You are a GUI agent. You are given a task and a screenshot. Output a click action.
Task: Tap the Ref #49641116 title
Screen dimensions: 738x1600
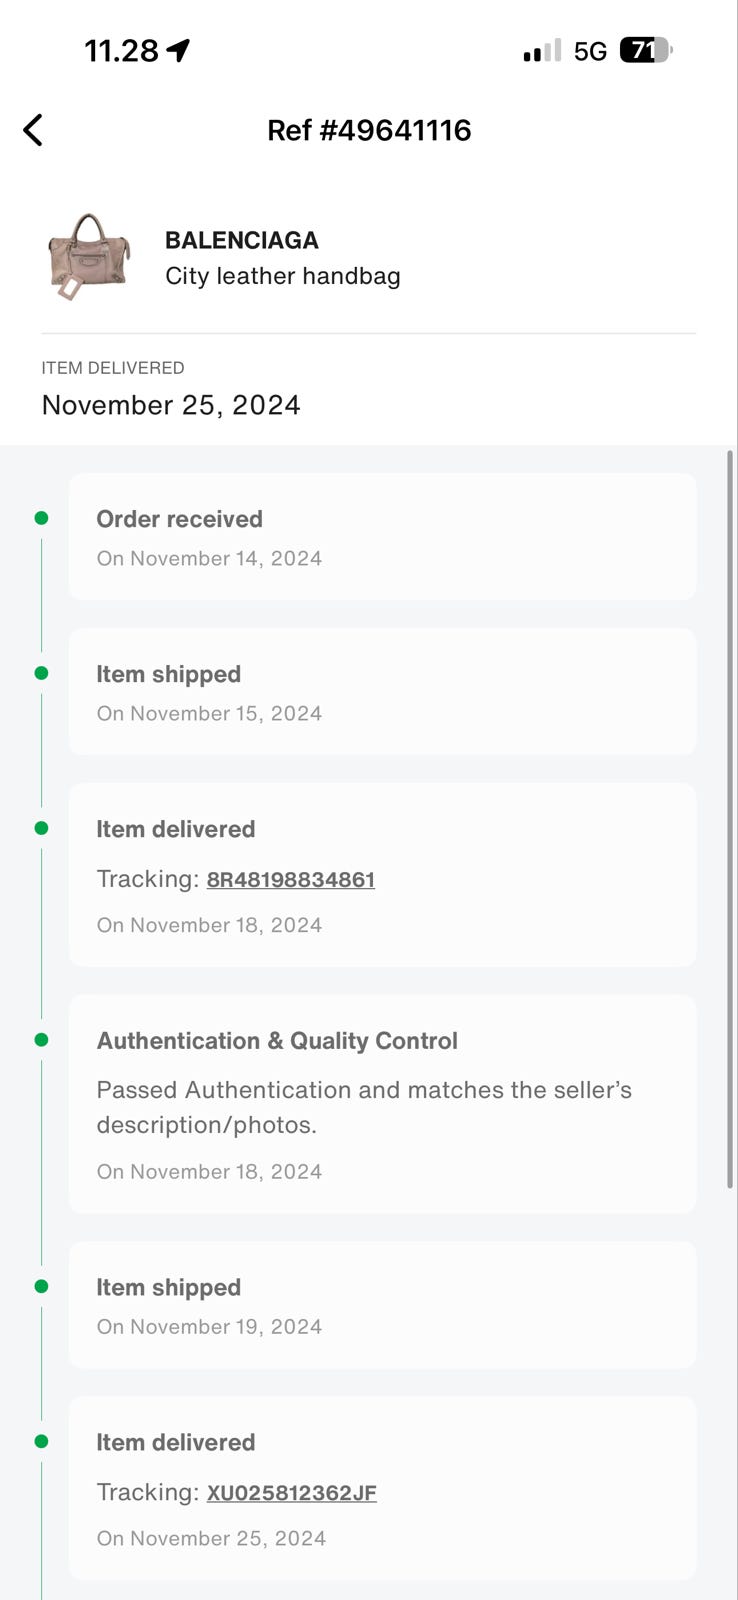369,130
